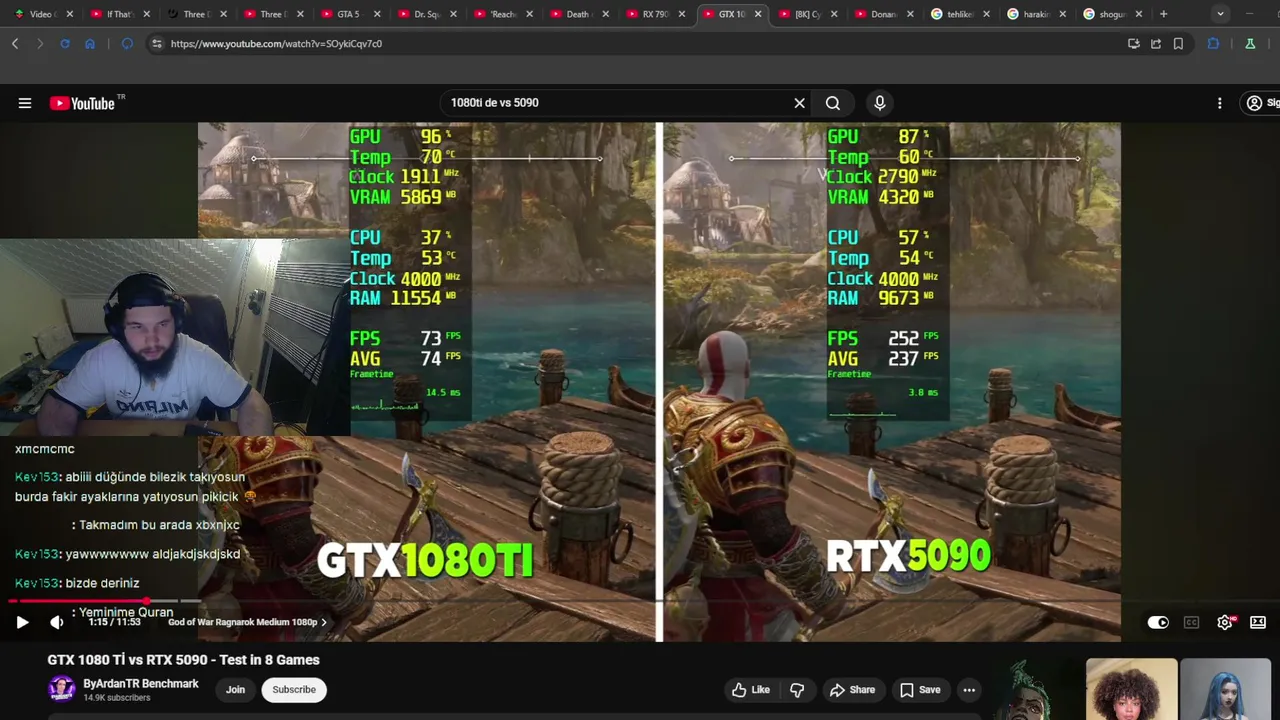Focus the browser address bar URL

point(640,44)
